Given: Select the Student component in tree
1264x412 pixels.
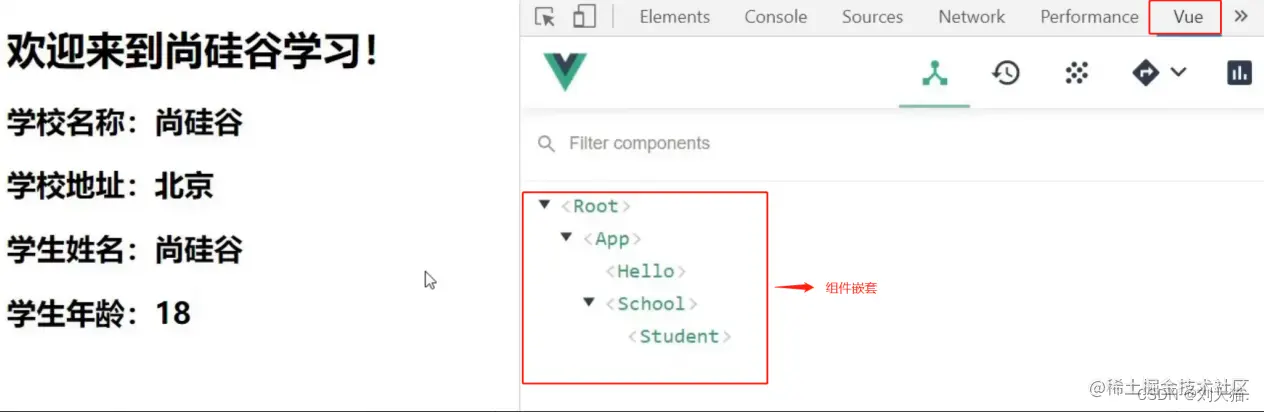Looking at the screenshot, I should [x=679, y=336].
